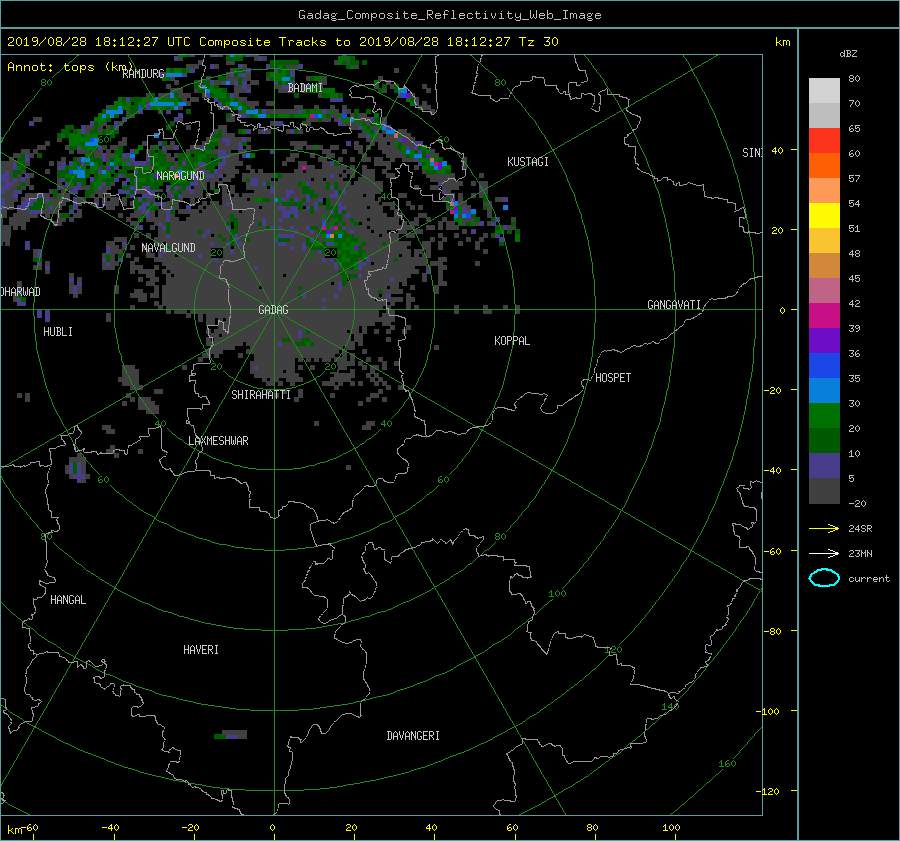900x841 pixels.
Task: Pick the red 65–60 dBZ legend swatch
Action: (x=824, y=140)
